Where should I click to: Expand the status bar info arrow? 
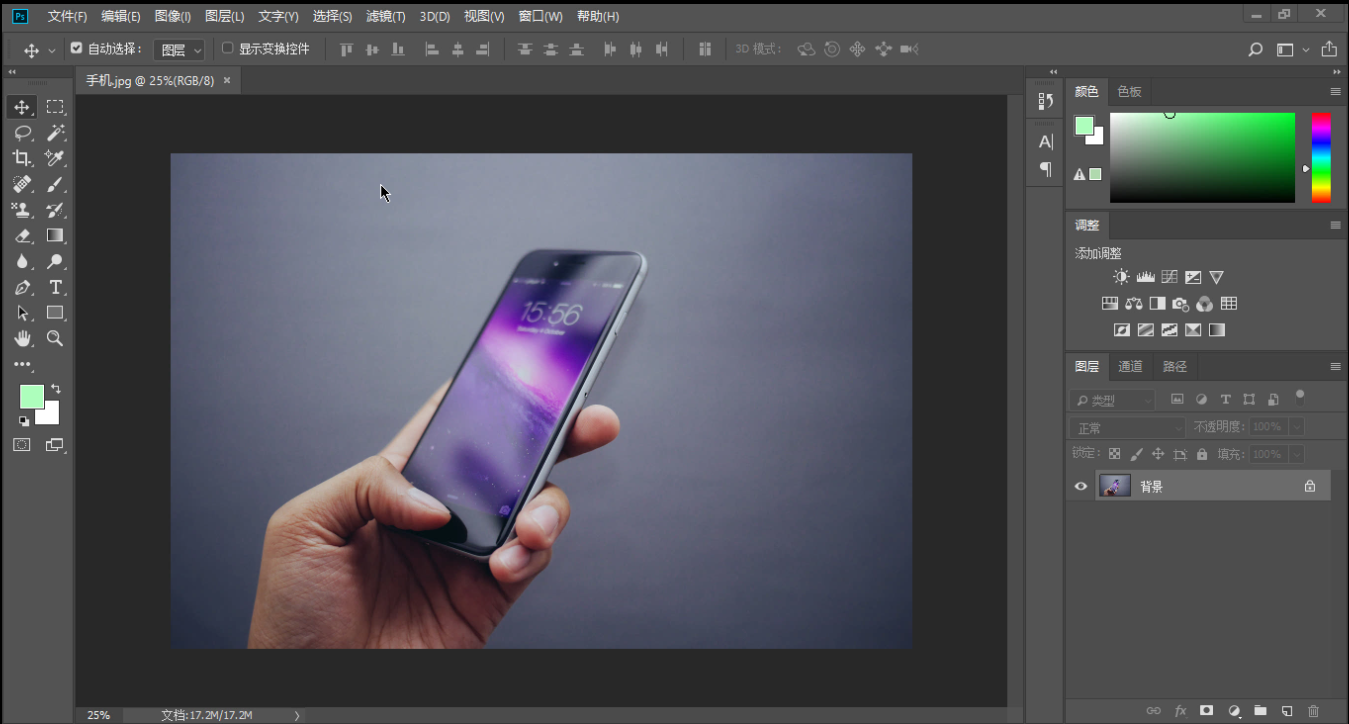click(x=297, y=715)
